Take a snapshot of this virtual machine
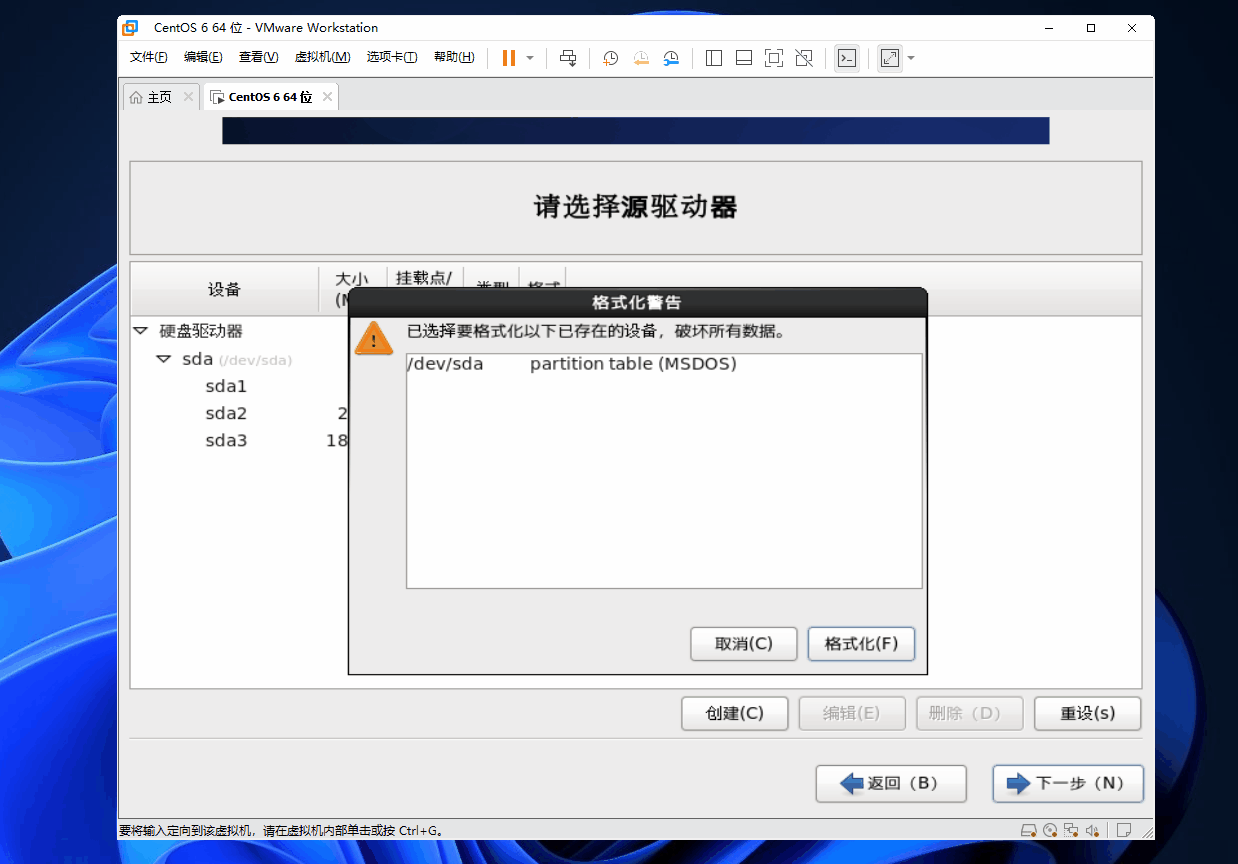 (610, 58)
